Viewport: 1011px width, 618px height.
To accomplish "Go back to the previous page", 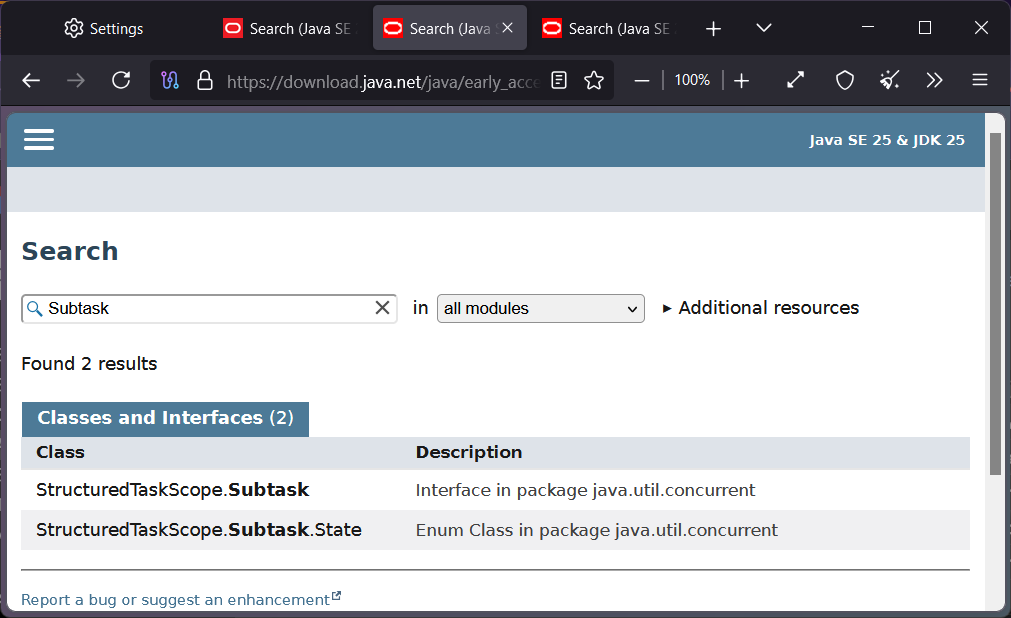I will [x=31, y=81].
